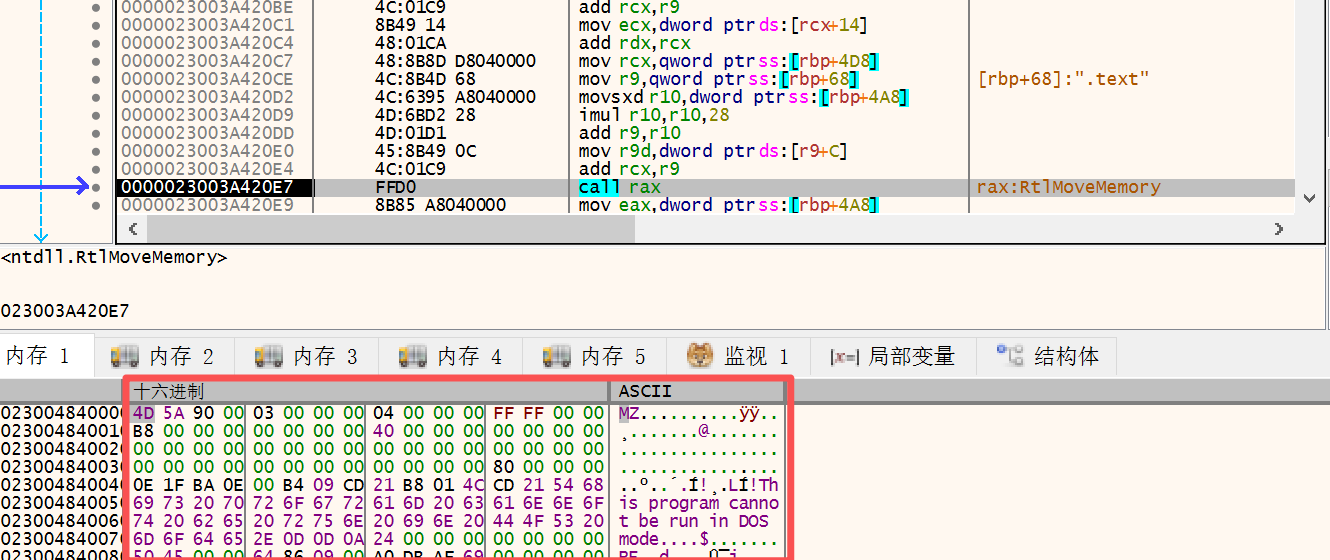Screen dimensions: 1330x560
Task: Open the 监视 1 watch icon
Action: (700, 356)
